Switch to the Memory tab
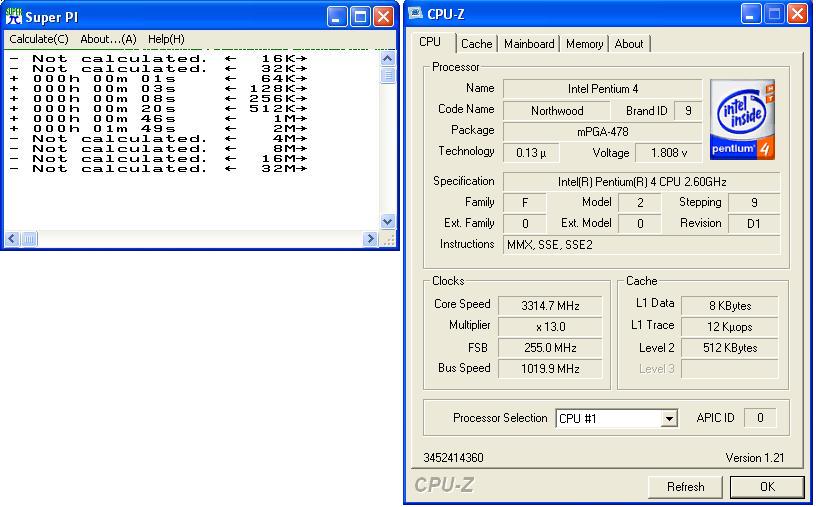816x507 pixels. (x=584, y=44)
